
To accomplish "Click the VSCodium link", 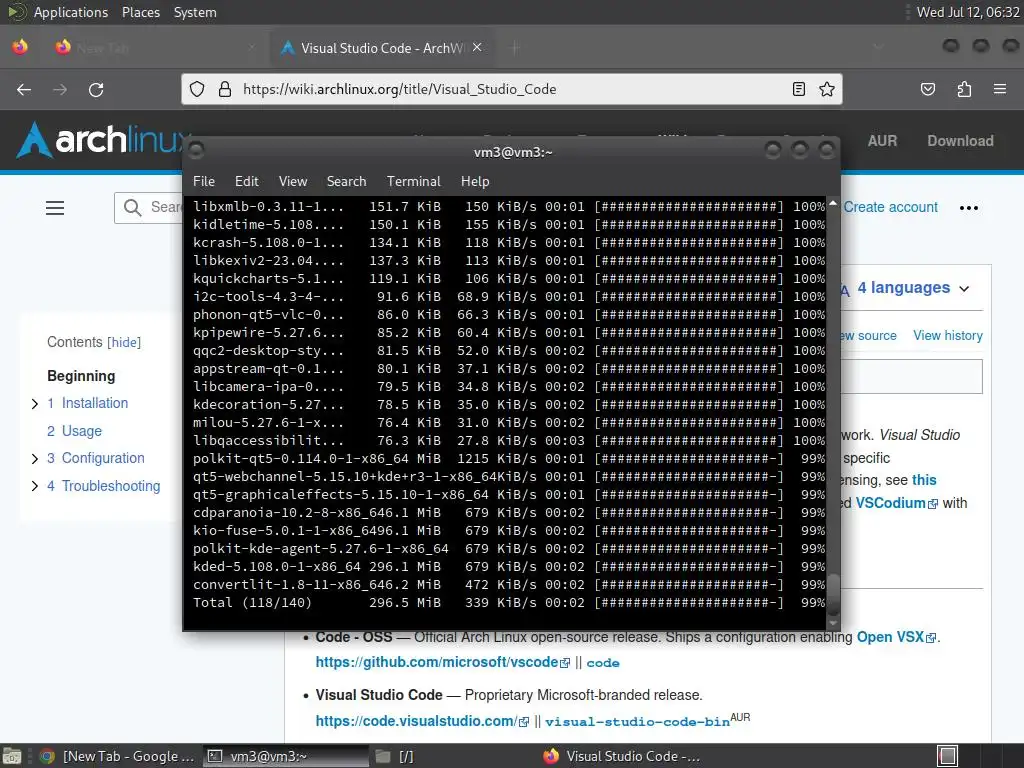I will [890, 503].
